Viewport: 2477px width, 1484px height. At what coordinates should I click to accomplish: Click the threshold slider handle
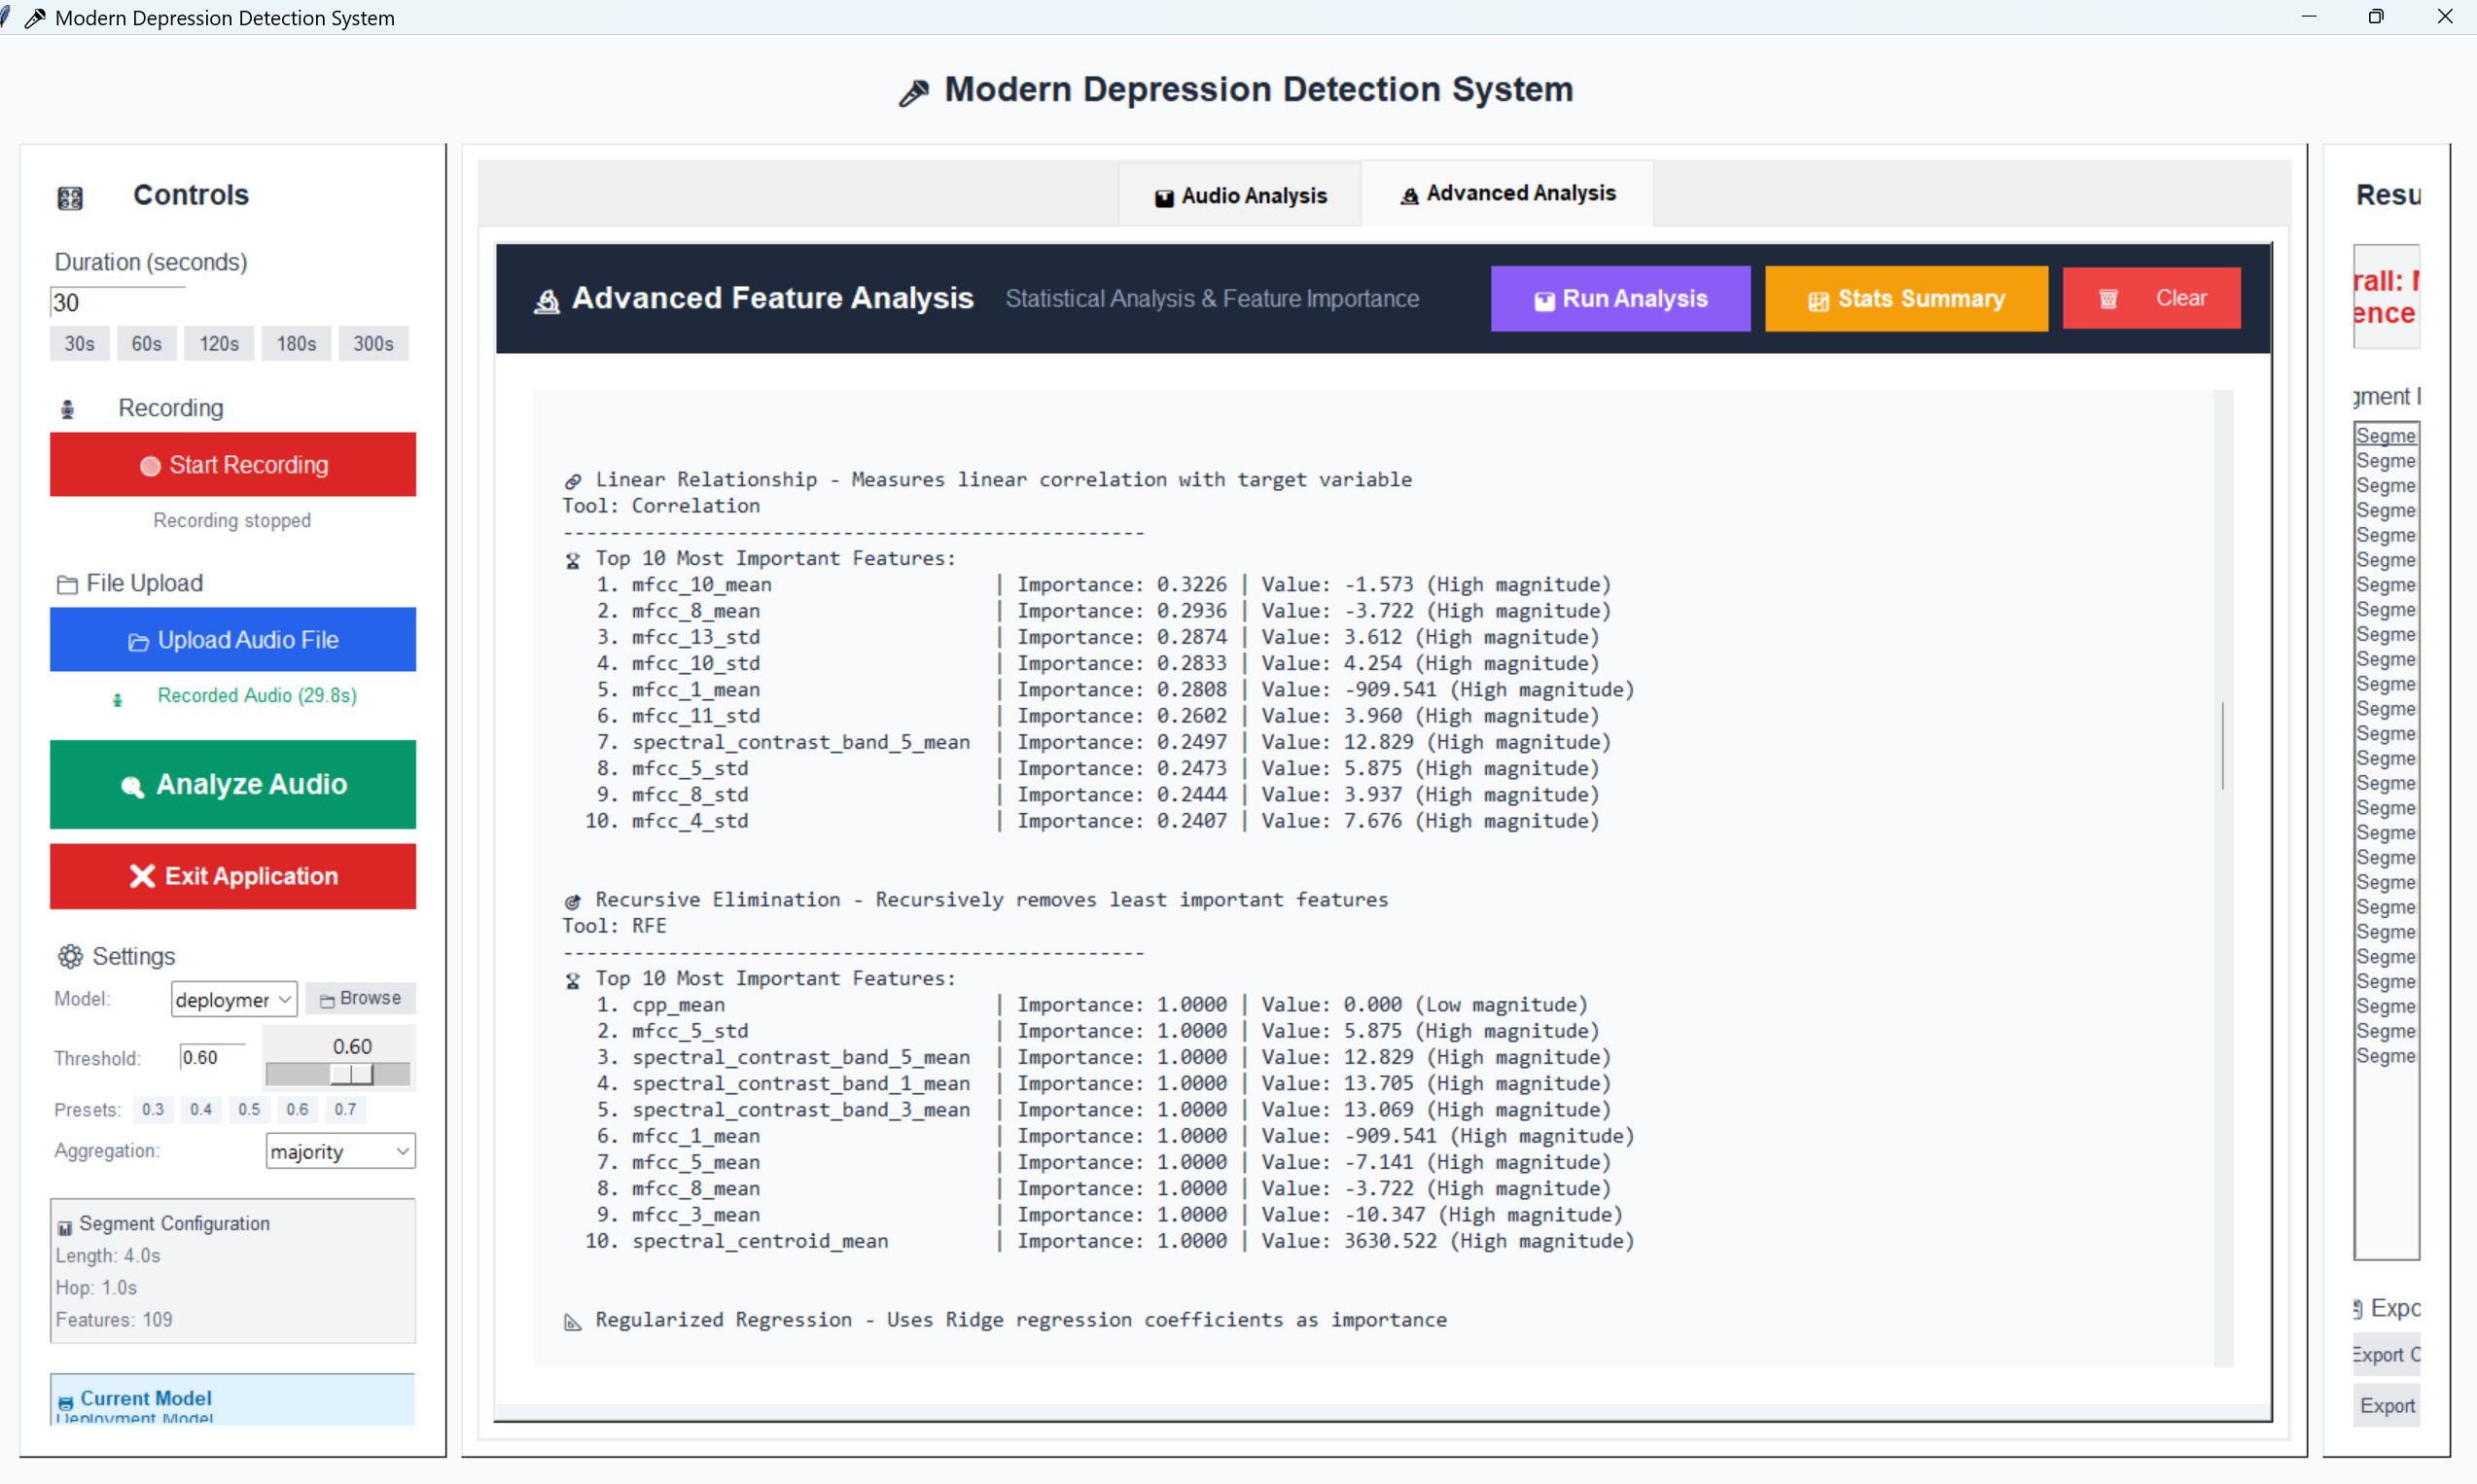pyautogui.click(x=352, y=1074)
